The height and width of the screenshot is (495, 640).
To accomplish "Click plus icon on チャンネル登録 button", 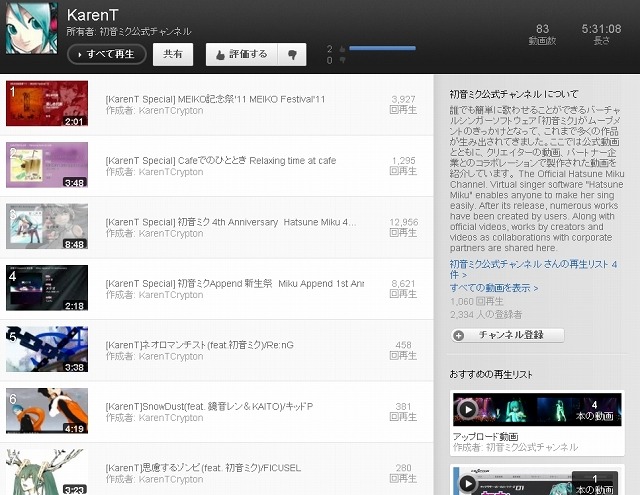I will (x=459, y=335).
